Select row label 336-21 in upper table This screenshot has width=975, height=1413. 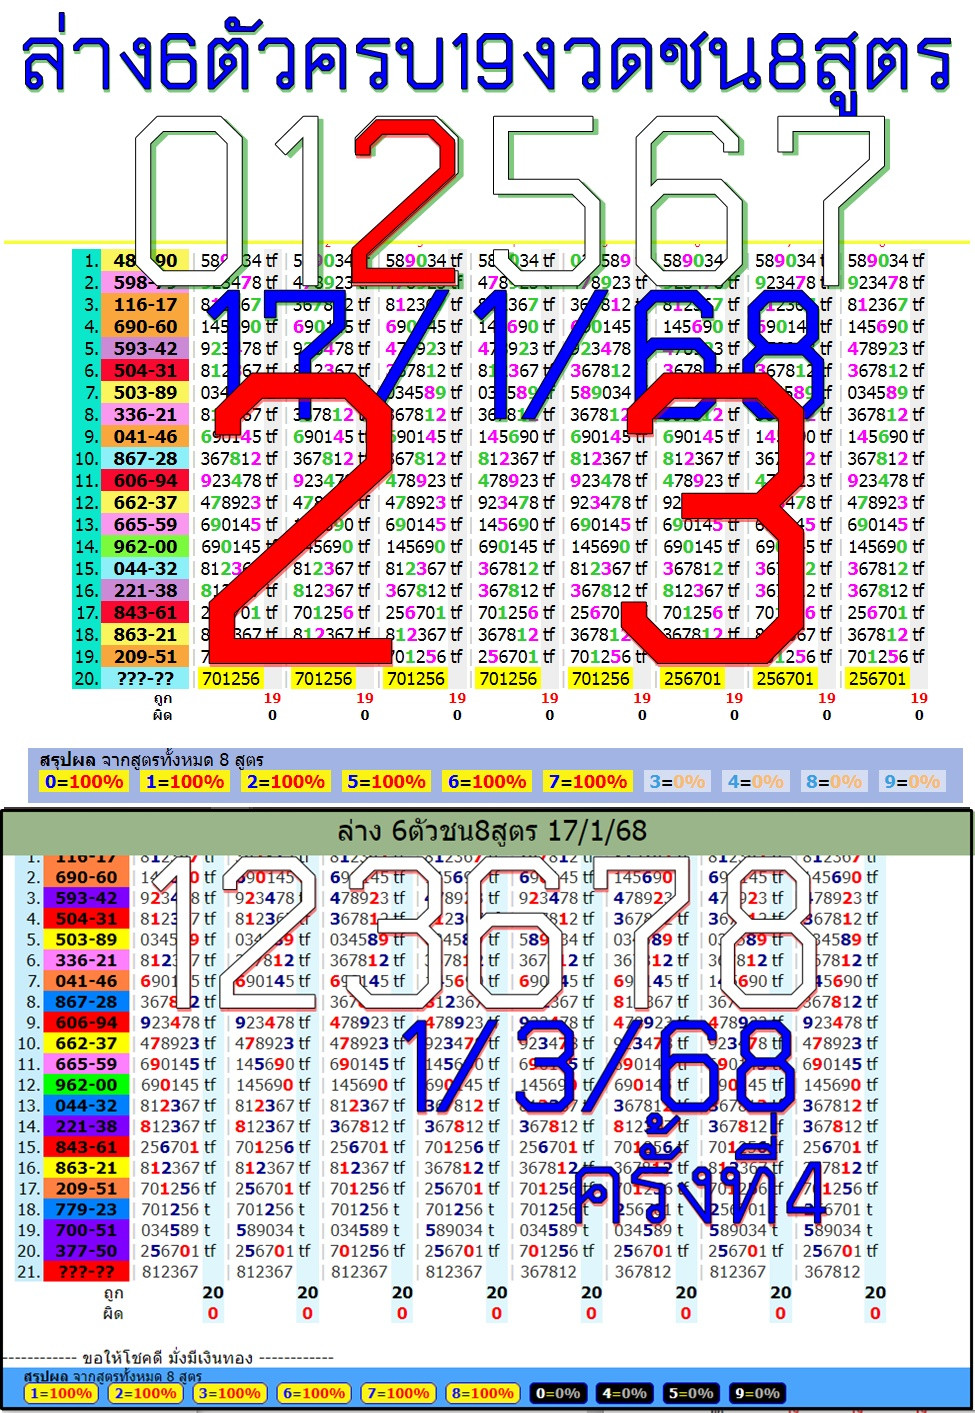click(145, 414)
